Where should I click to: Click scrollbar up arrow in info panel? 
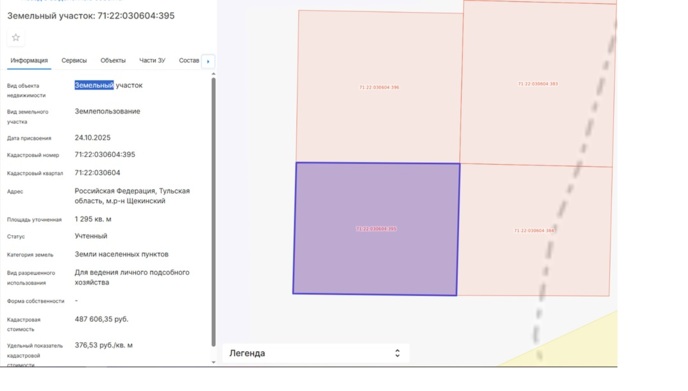(x=214, y=74)
